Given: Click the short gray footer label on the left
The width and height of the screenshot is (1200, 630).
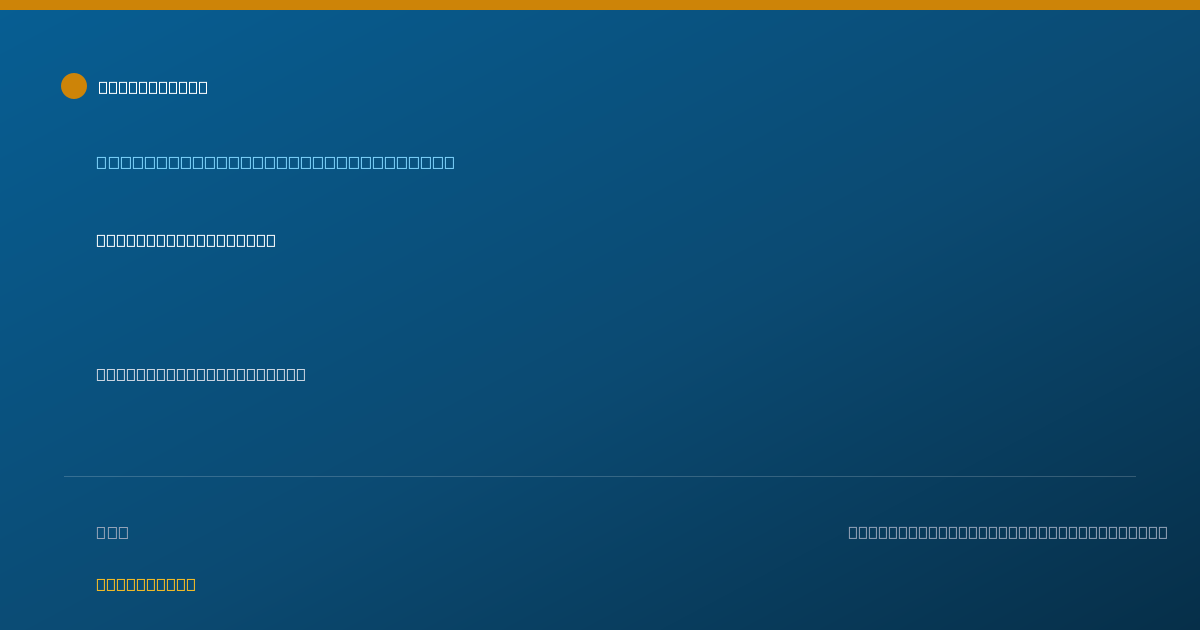Looking at the screenshot, I should 112,532.
